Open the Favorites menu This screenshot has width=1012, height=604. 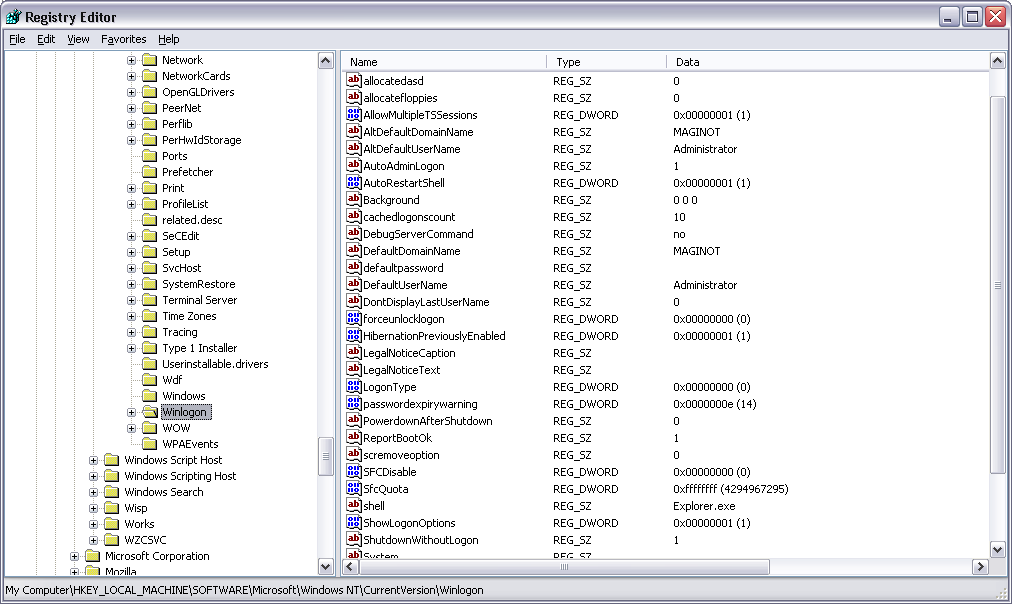(x=123, y=39)
